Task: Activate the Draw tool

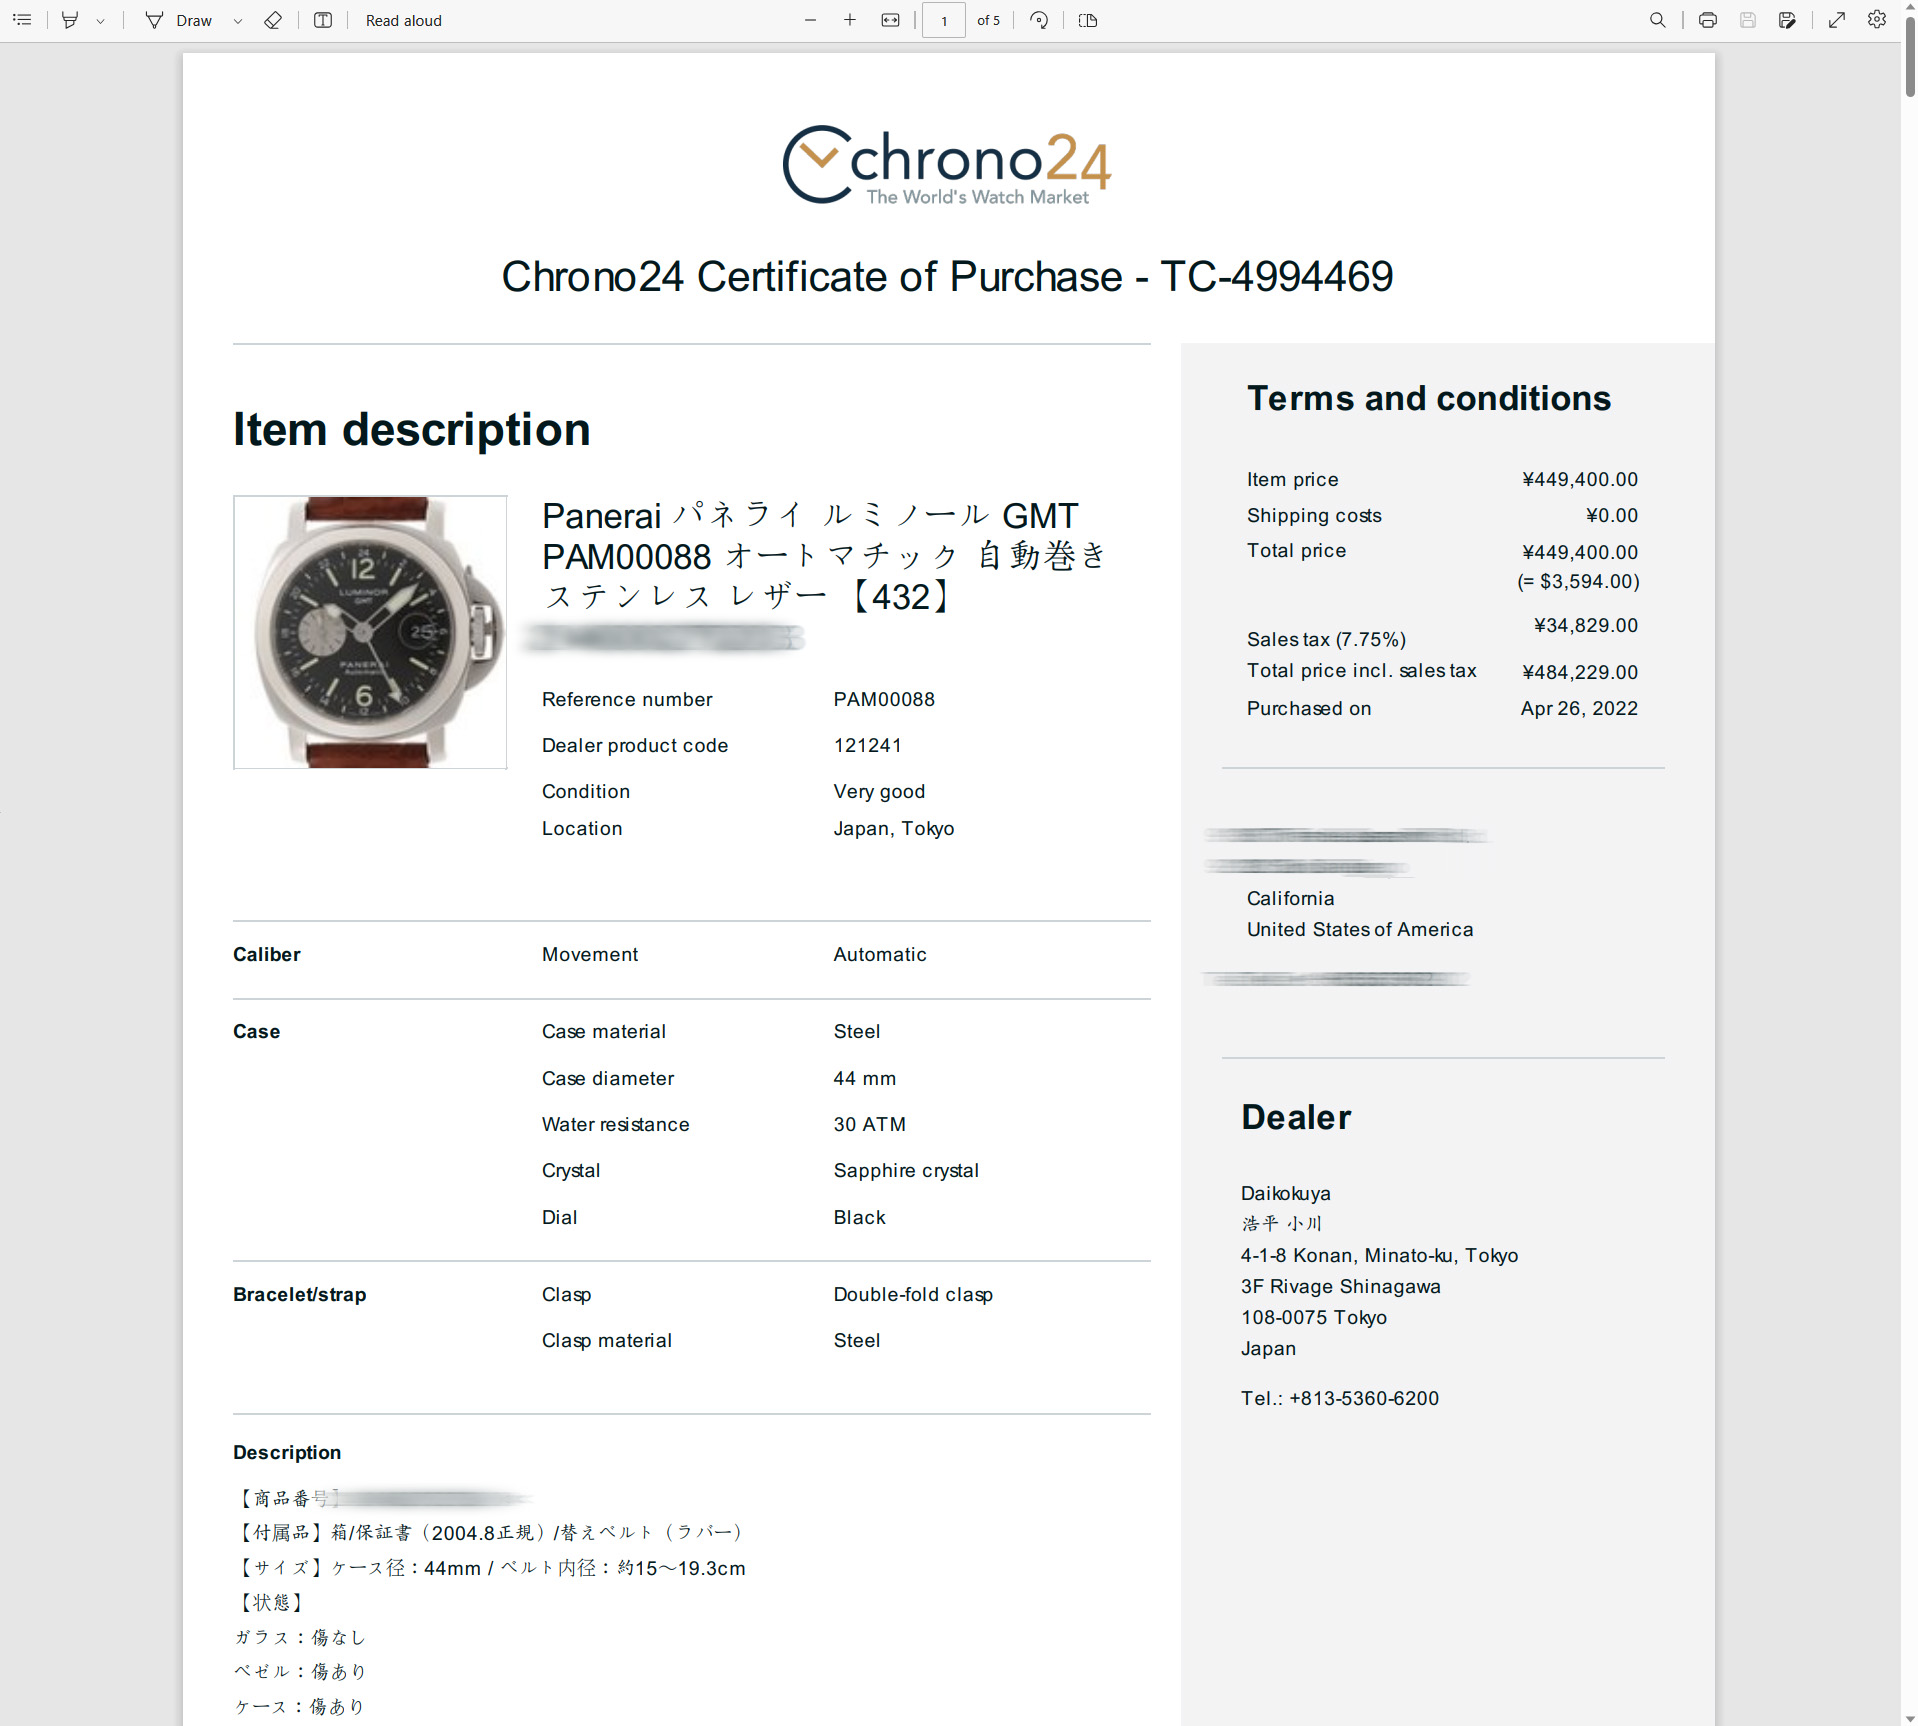Action: point(179,20)
